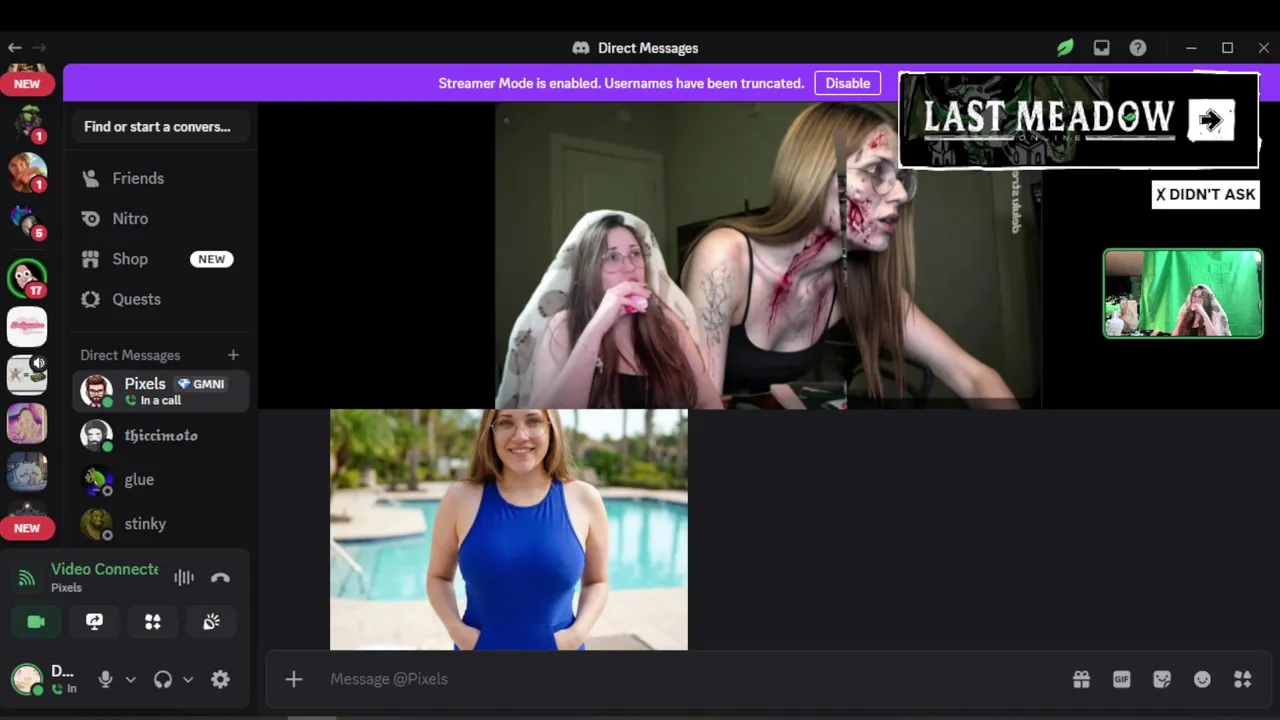The height and width of the screenshot is (720, 1280).
Task: Click the bottom NEW unread badge
Action: [27, 528]
